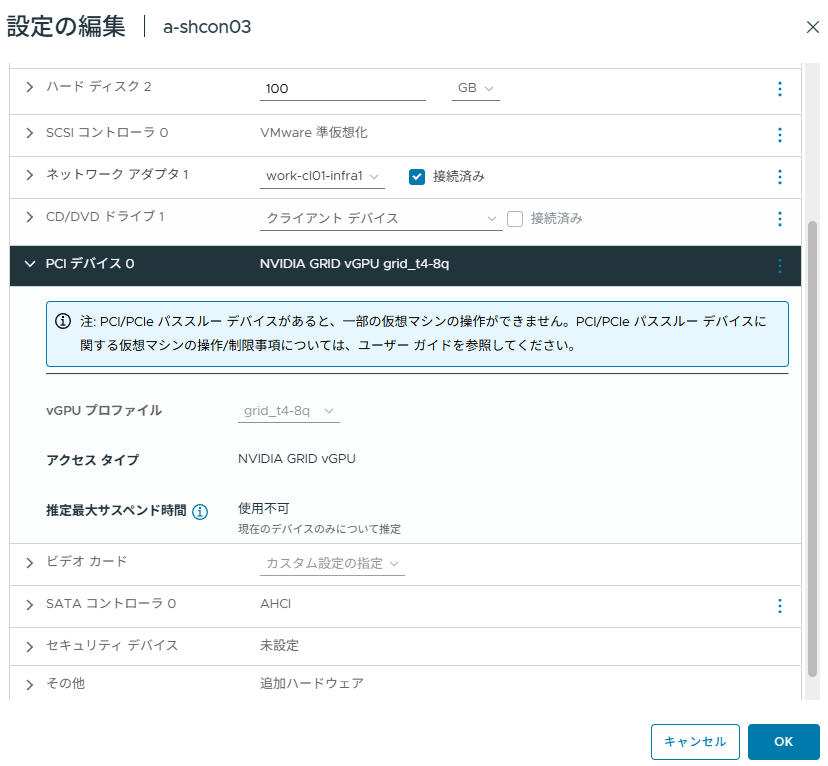Click the OK button

(783, 741)
